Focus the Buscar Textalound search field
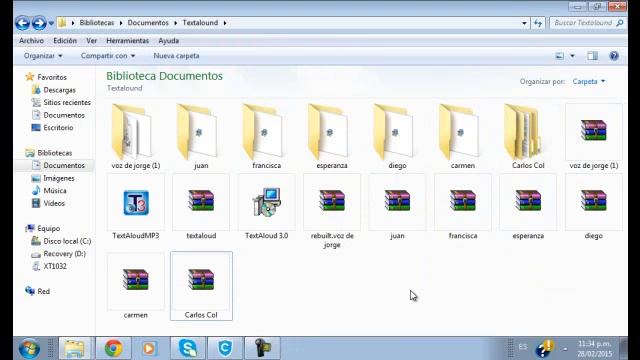Screen dimensions: 640x360 (588, 23)
